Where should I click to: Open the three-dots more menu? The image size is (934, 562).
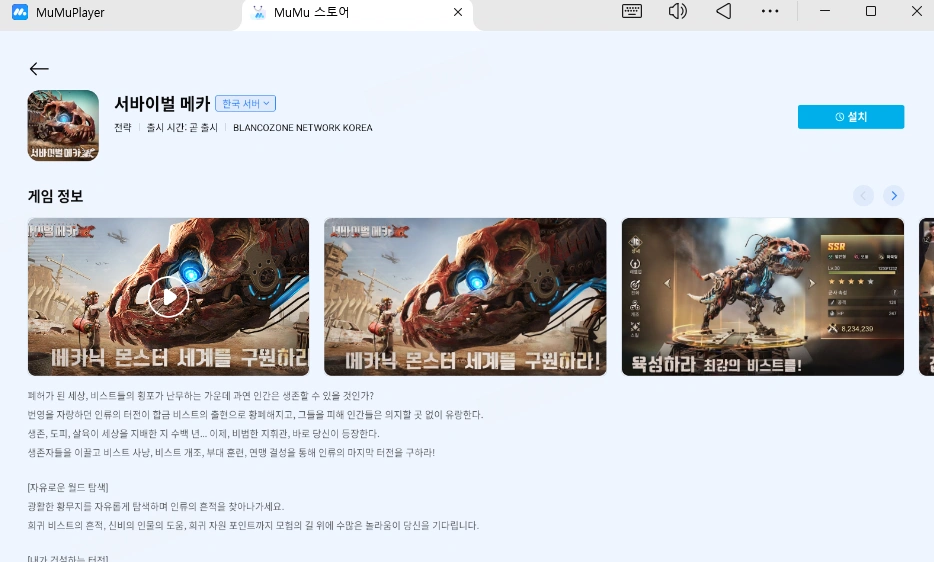[x=770, y=11]
